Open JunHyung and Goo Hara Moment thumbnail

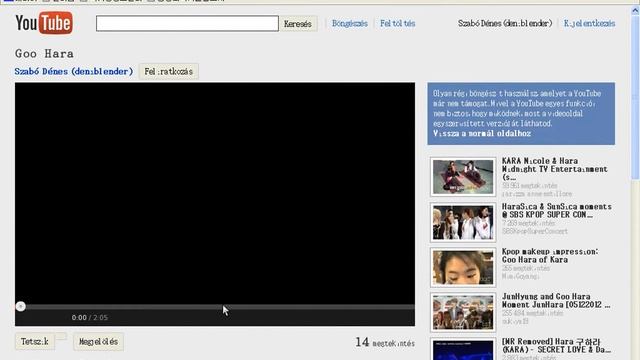(x=463, y=312)
